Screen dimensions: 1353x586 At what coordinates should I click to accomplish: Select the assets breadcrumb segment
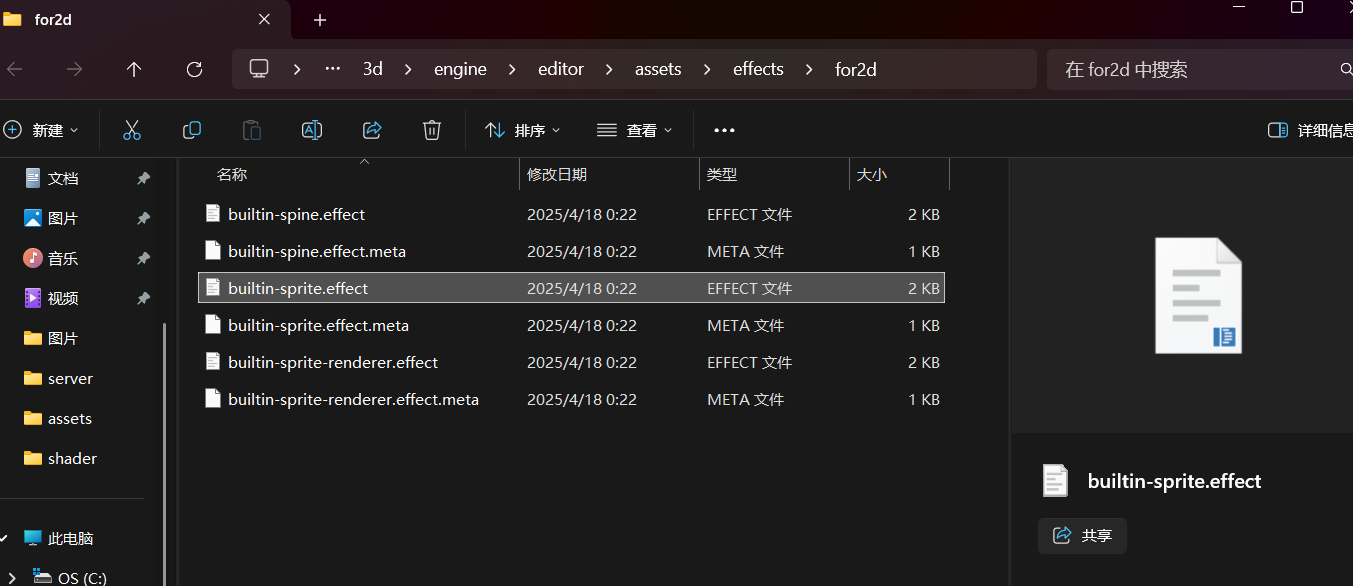click(x=658, y=69)
